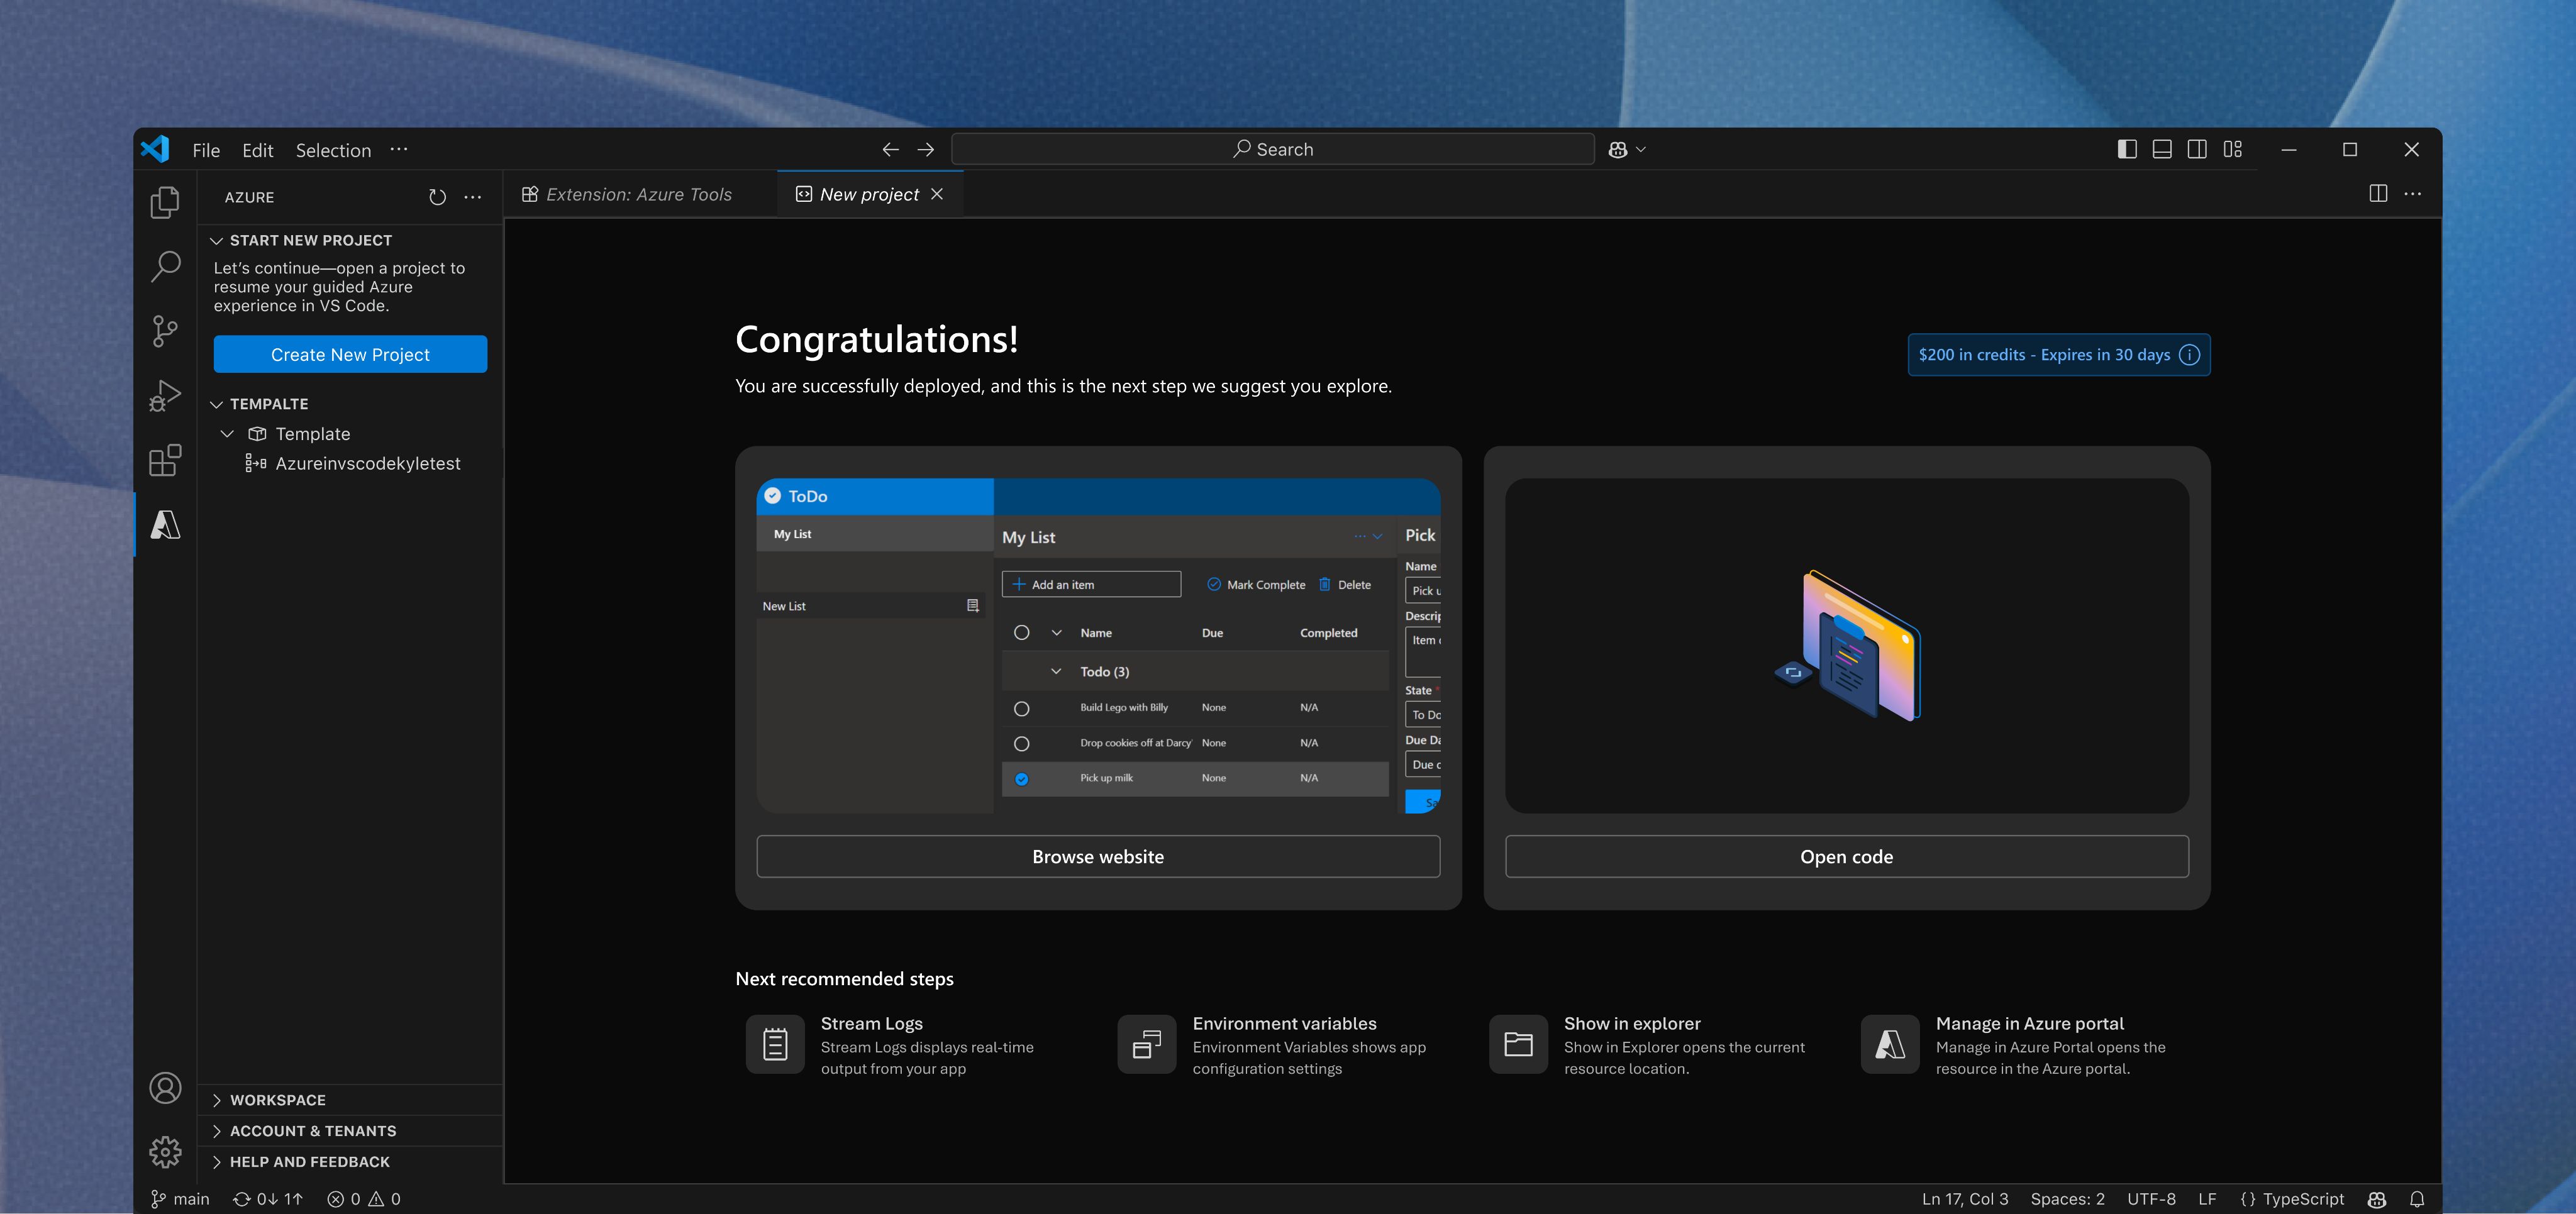2576x1214 pixels.
Task: Click the Stream Logs icon
Action: [x=775, y=1044]
